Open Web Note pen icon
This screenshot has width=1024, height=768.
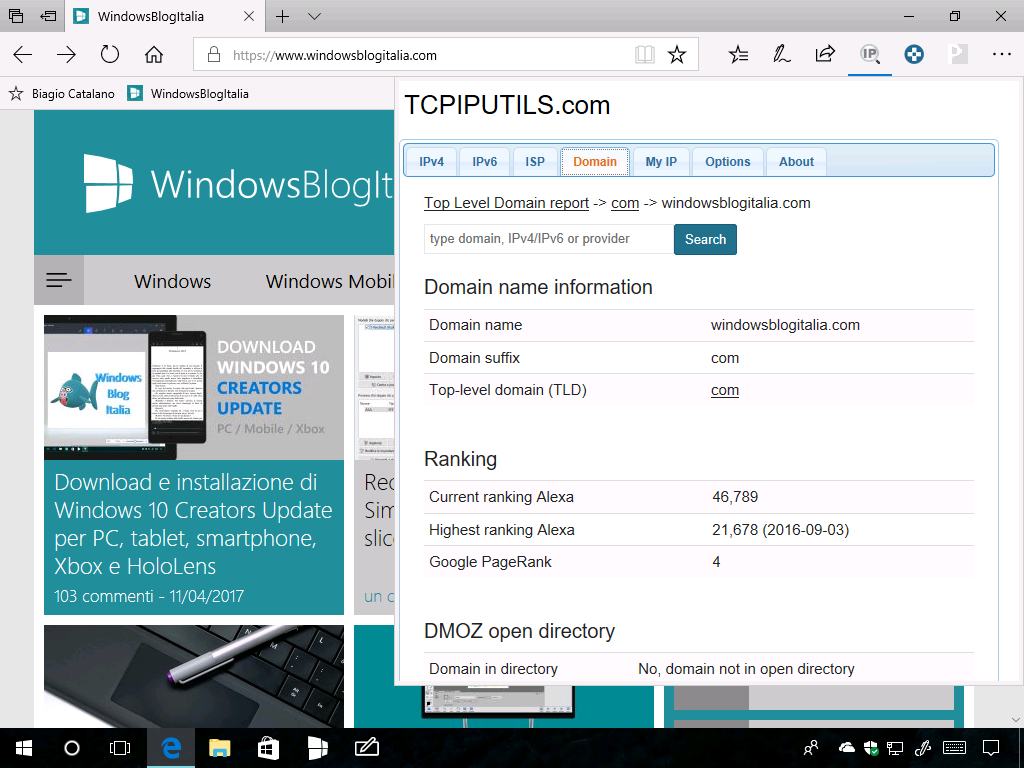tap(782, 55)
